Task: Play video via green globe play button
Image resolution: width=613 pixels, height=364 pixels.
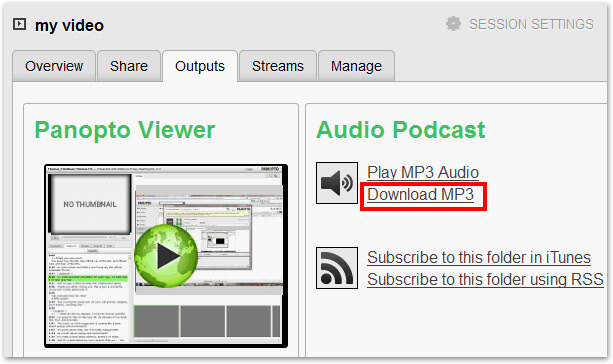Action: coord(166,256)
